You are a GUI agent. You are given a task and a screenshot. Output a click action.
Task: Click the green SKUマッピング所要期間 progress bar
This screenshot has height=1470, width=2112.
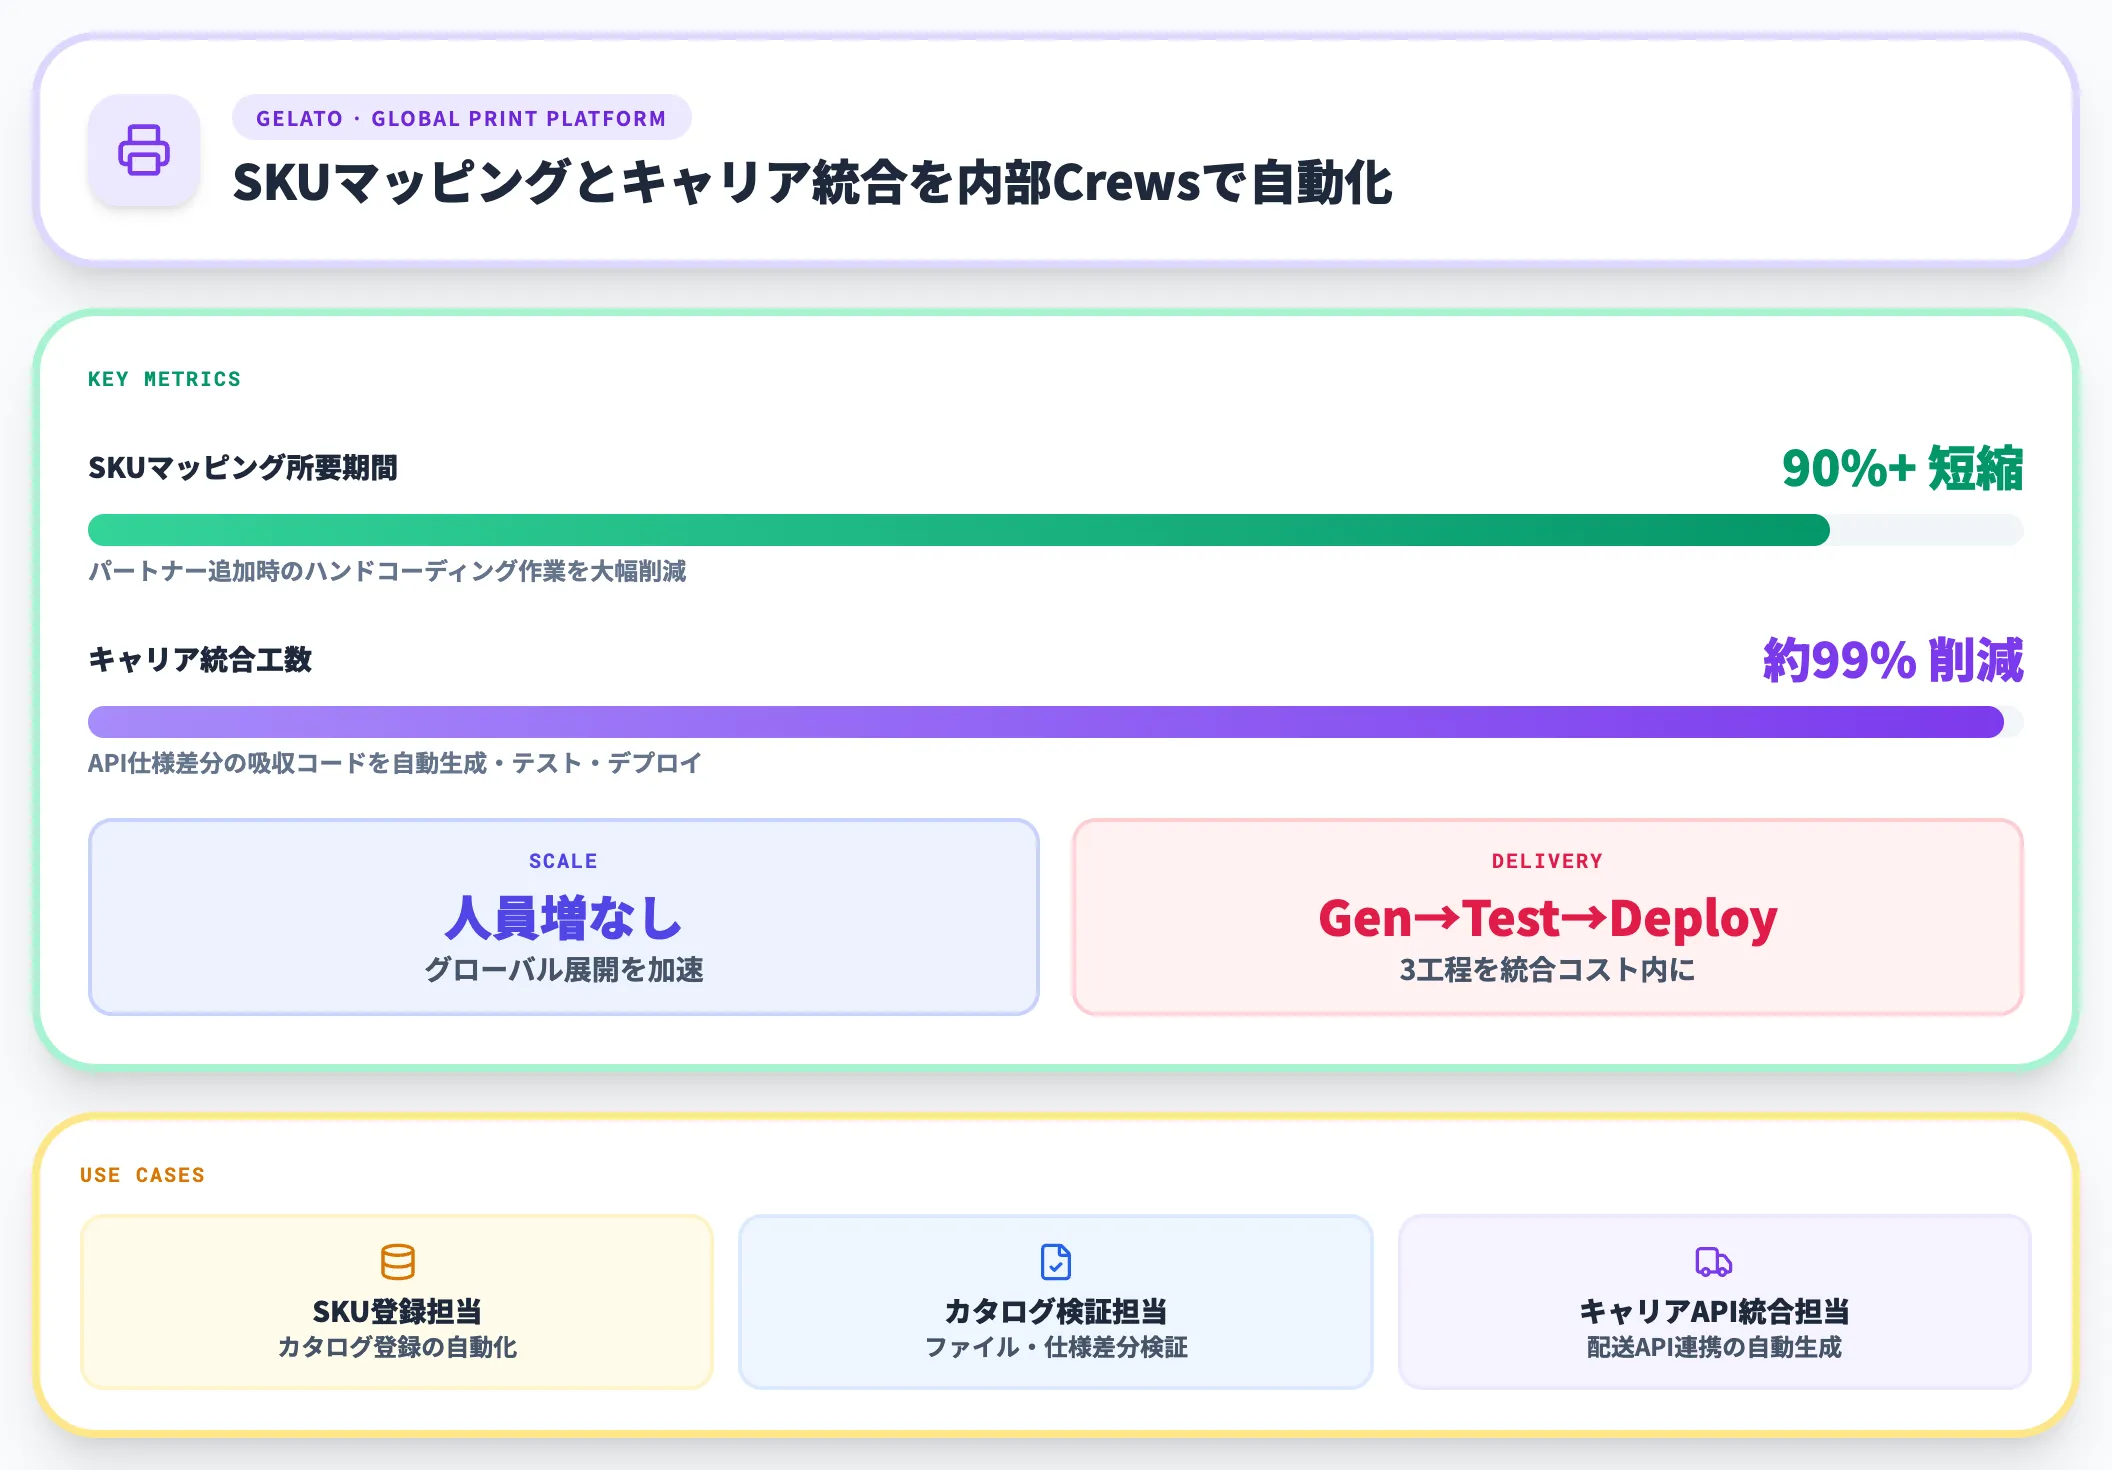1055,530
